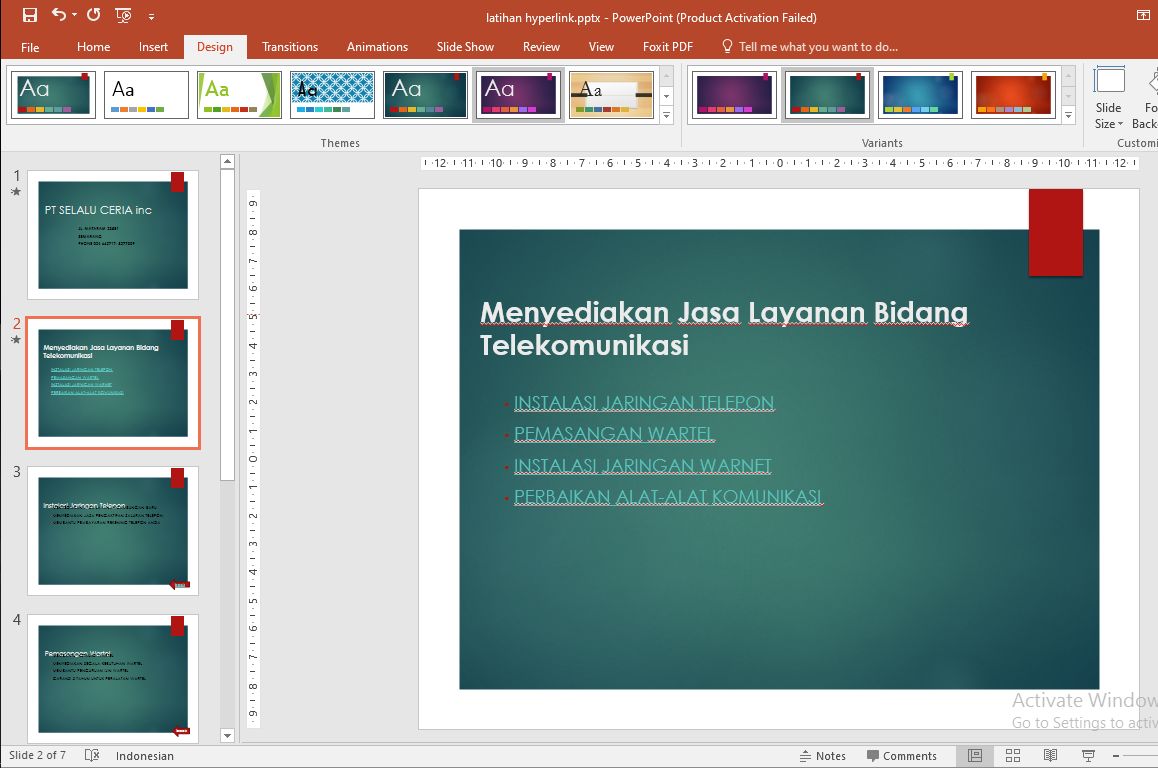The height and width of the screenshot is (768, 1158).
Task: Toggle Normal view button in status bar
Action: coord(974,755)
